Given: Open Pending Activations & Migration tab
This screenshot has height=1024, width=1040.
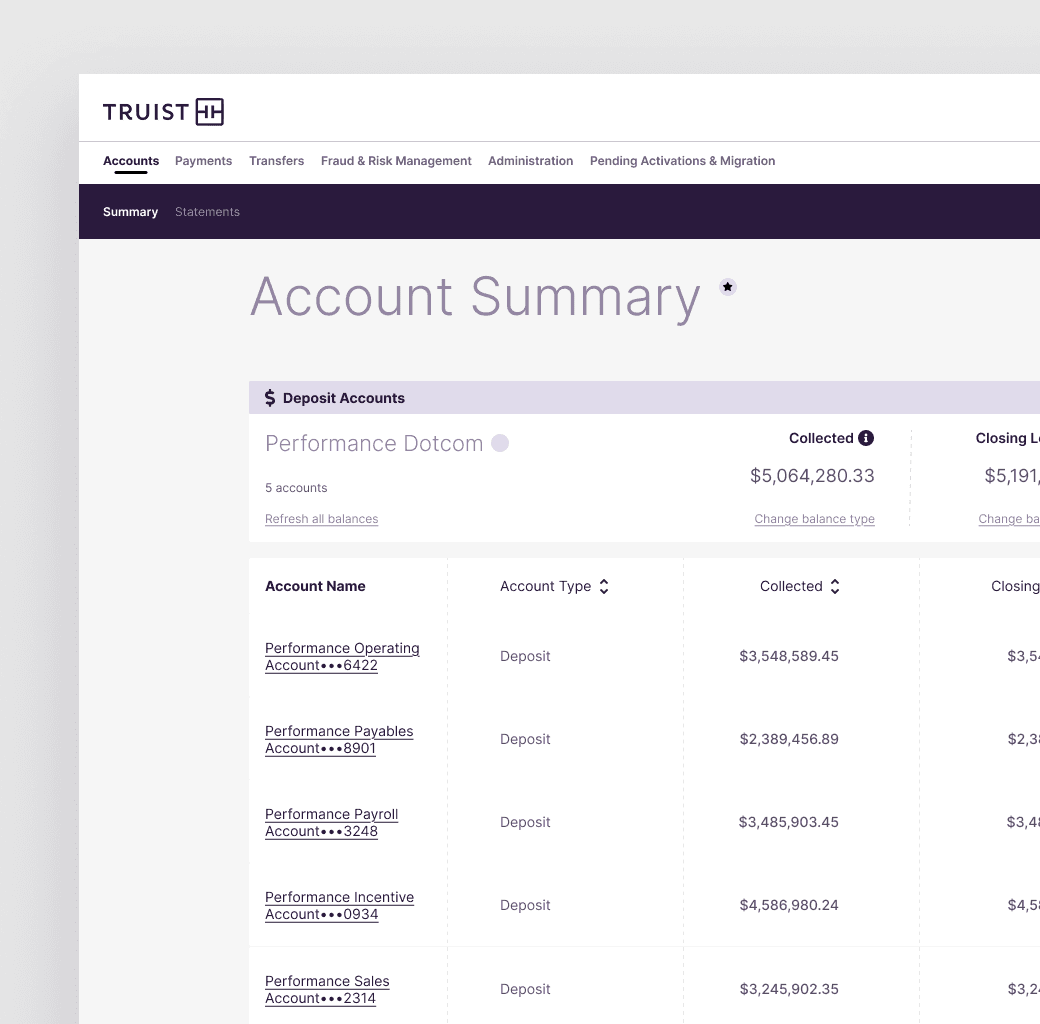Looking at the screenshot, I should 682,160.
